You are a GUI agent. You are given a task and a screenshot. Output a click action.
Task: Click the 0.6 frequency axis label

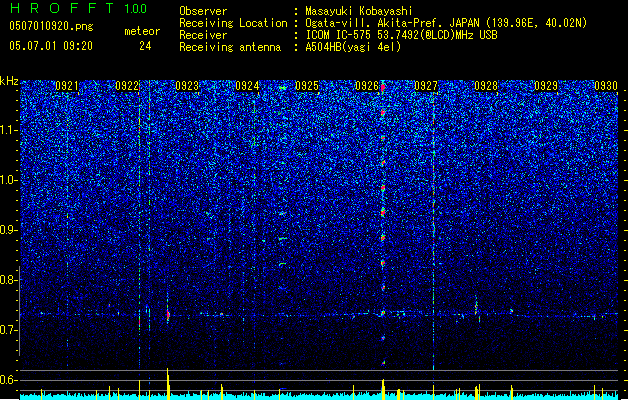[x=8, y=380]
